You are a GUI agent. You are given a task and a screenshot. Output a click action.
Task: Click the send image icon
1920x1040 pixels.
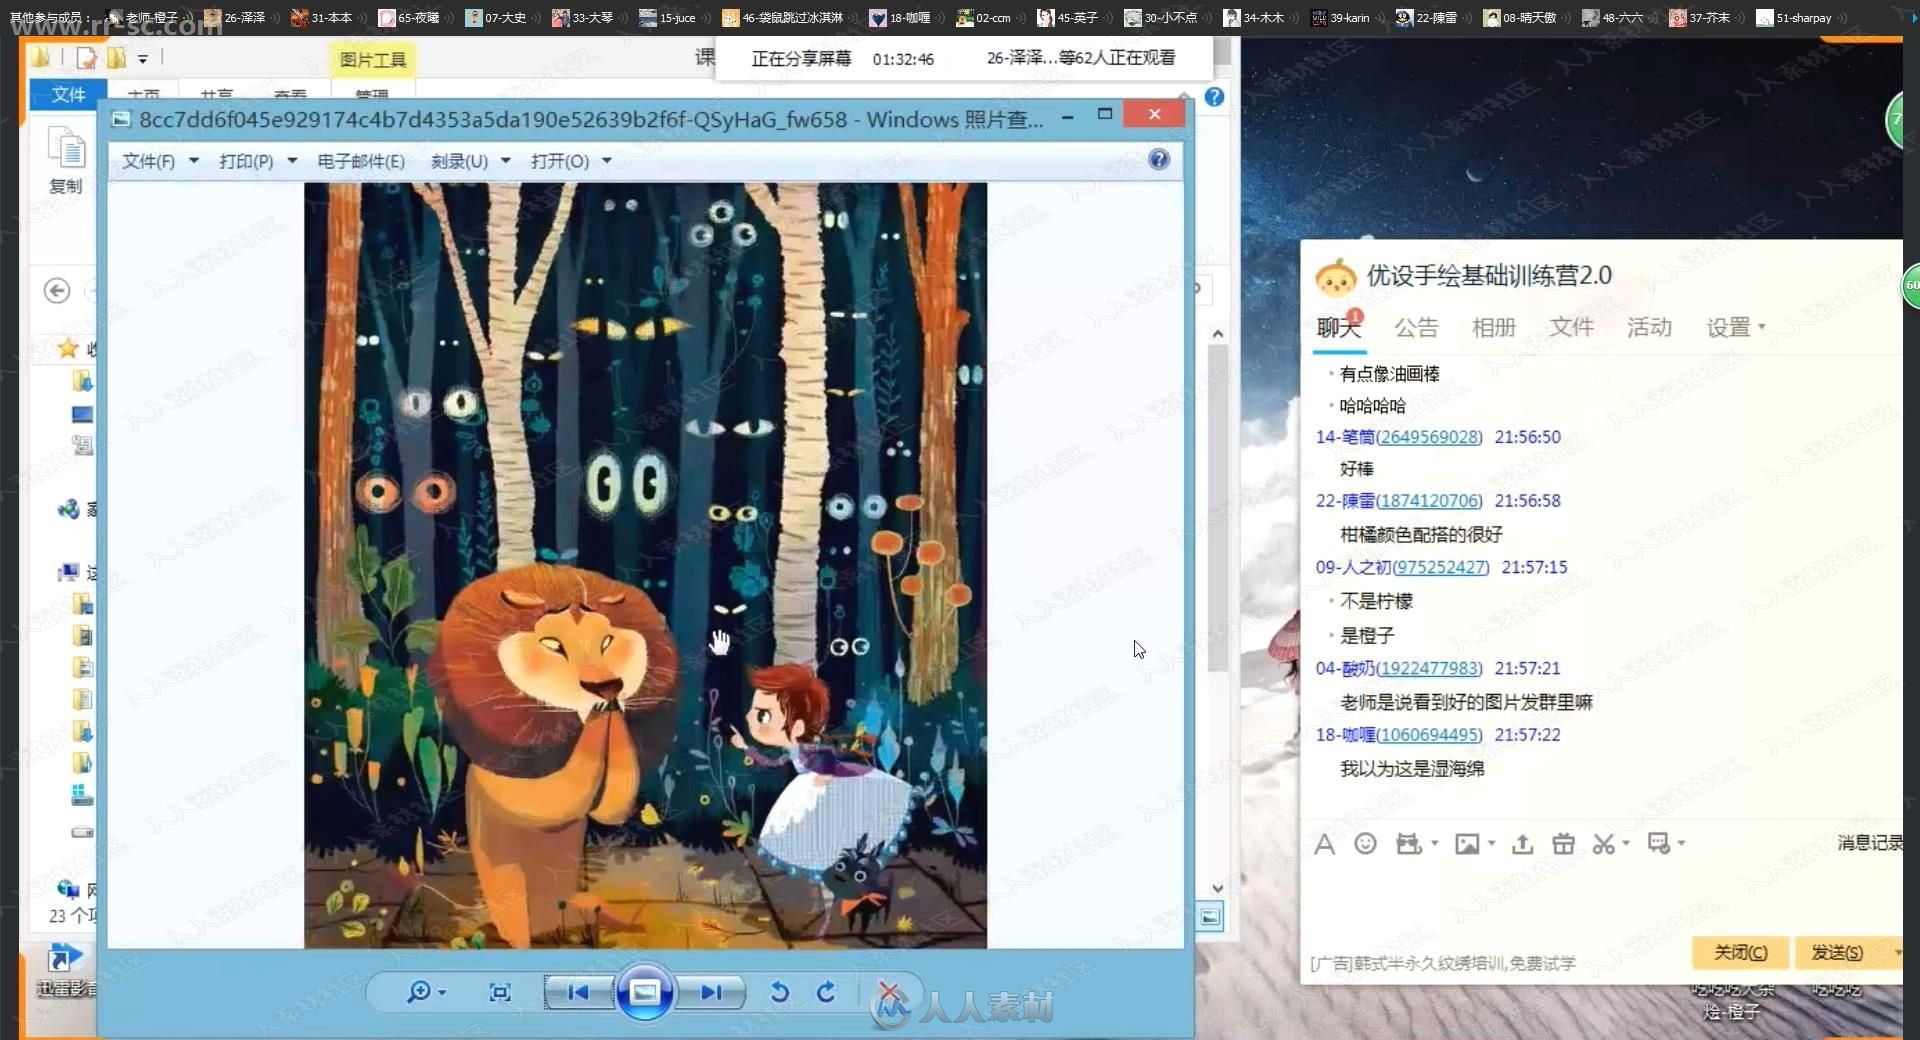(1467, 844)
